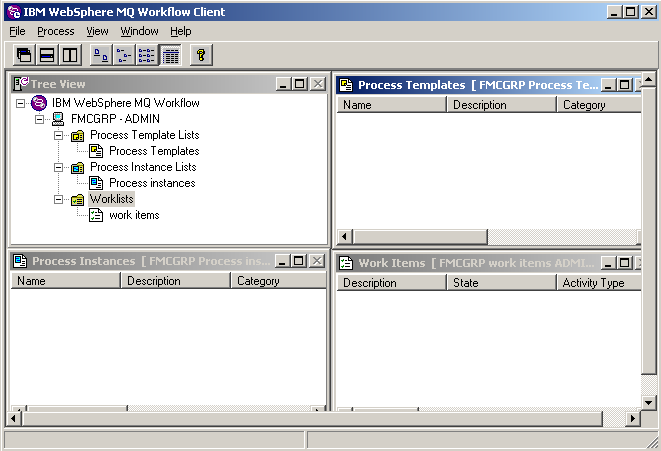The width and height of the screenshot is (661, 451).
Task: Open the View menu
Action: click(x=97, y=31)
